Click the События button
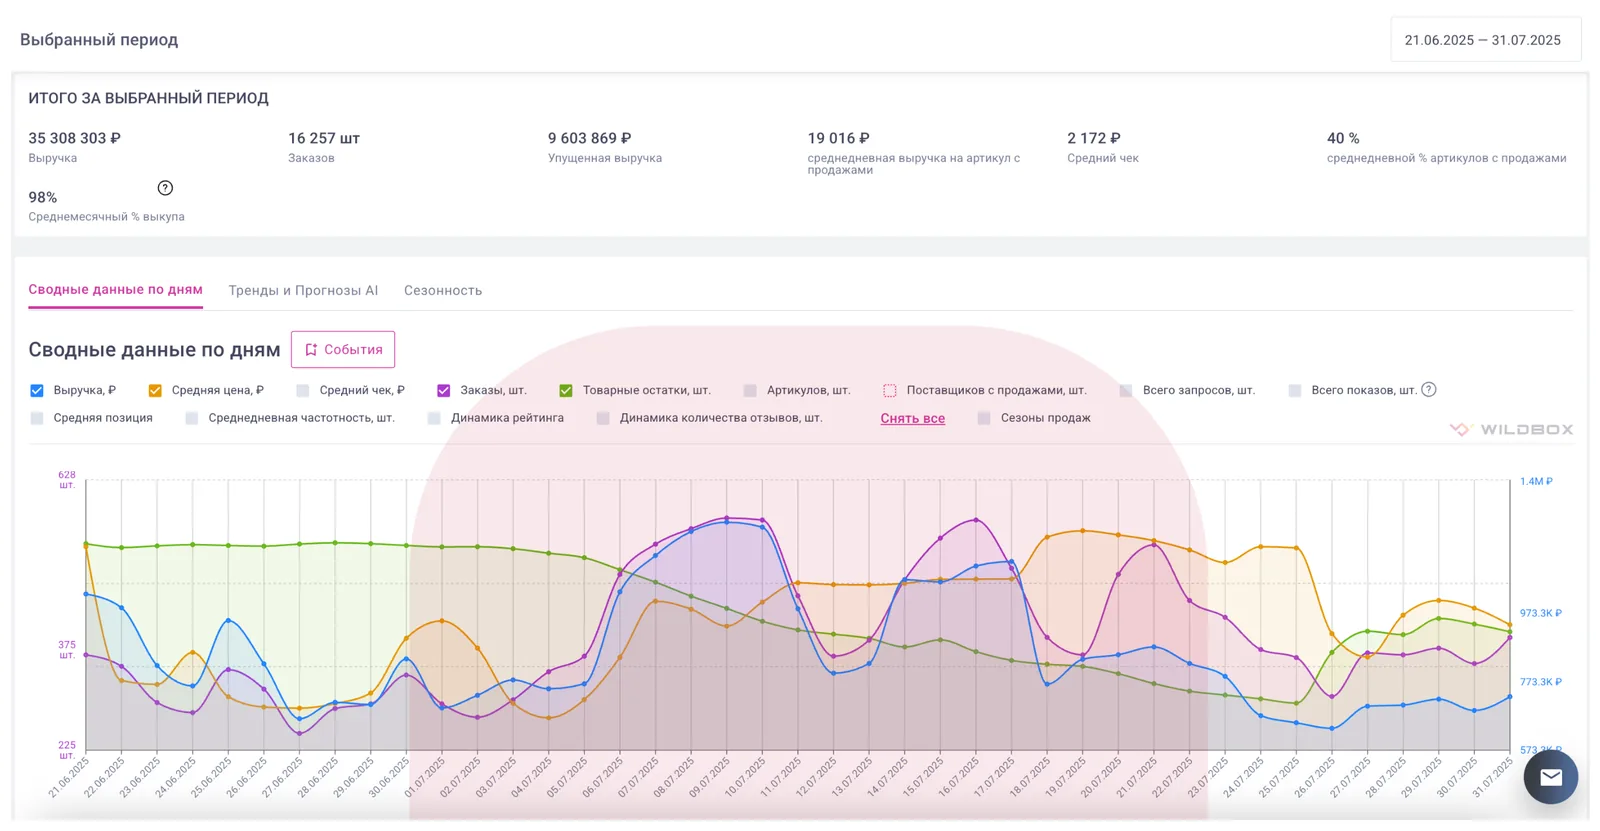Image resolution: width=1600 pixels, height=831 pixels. point(343,349)
